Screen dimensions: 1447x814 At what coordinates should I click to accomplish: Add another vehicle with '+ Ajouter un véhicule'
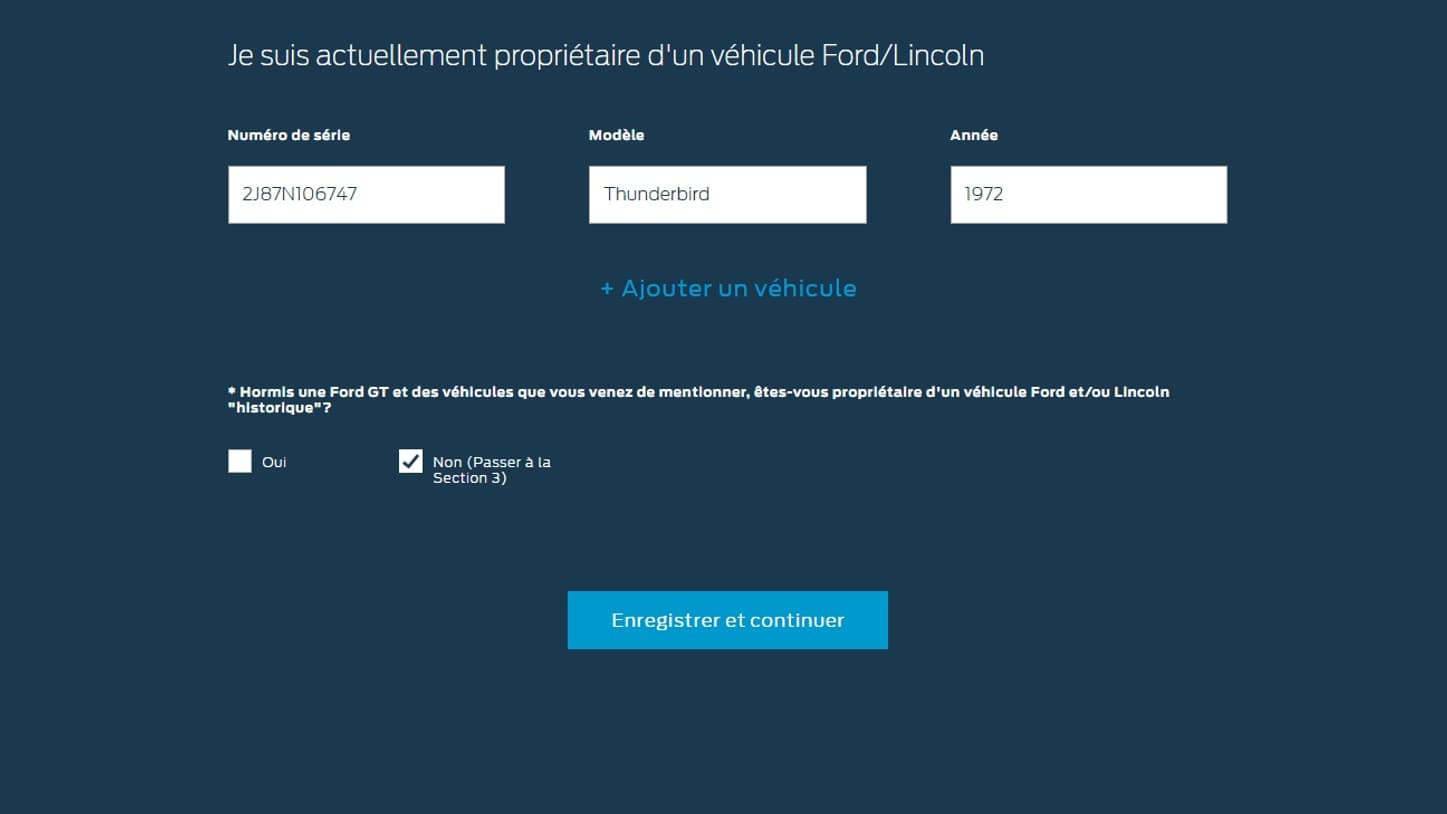[728, 288]
